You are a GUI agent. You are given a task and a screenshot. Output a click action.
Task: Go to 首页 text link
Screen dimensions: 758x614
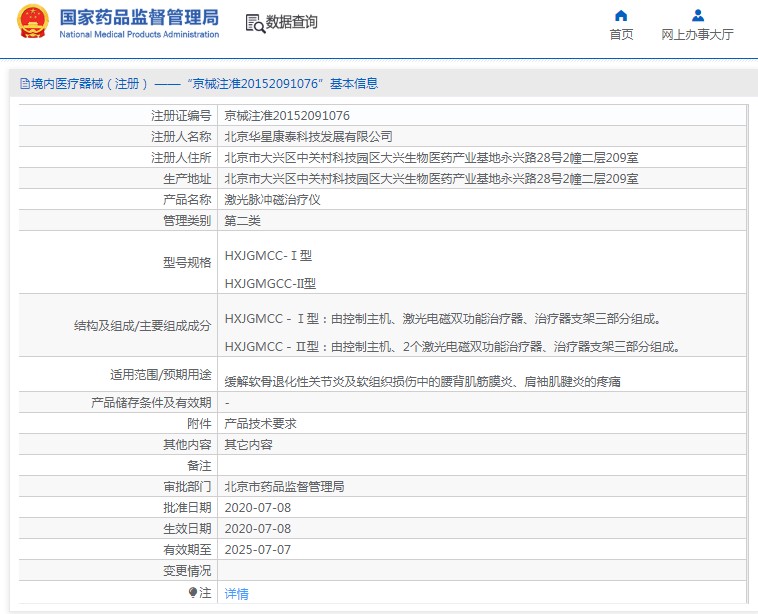click(621, 34)
